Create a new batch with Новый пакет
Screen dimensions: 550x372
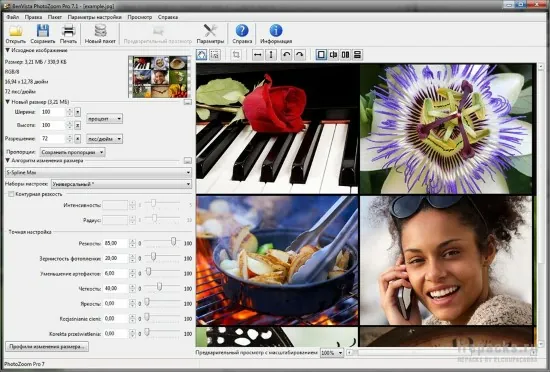pos(100,34)
